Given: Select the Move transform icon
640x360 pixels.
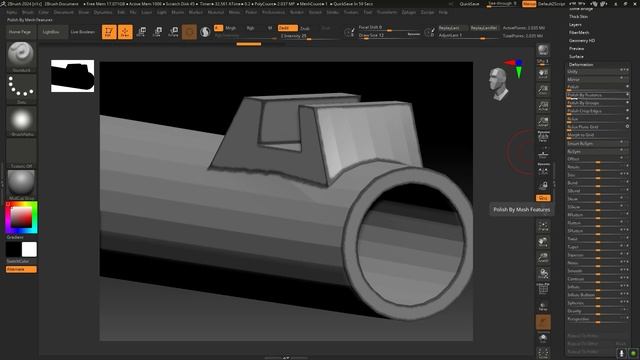Looking at the screenshot, I should [x=141, y=32].
